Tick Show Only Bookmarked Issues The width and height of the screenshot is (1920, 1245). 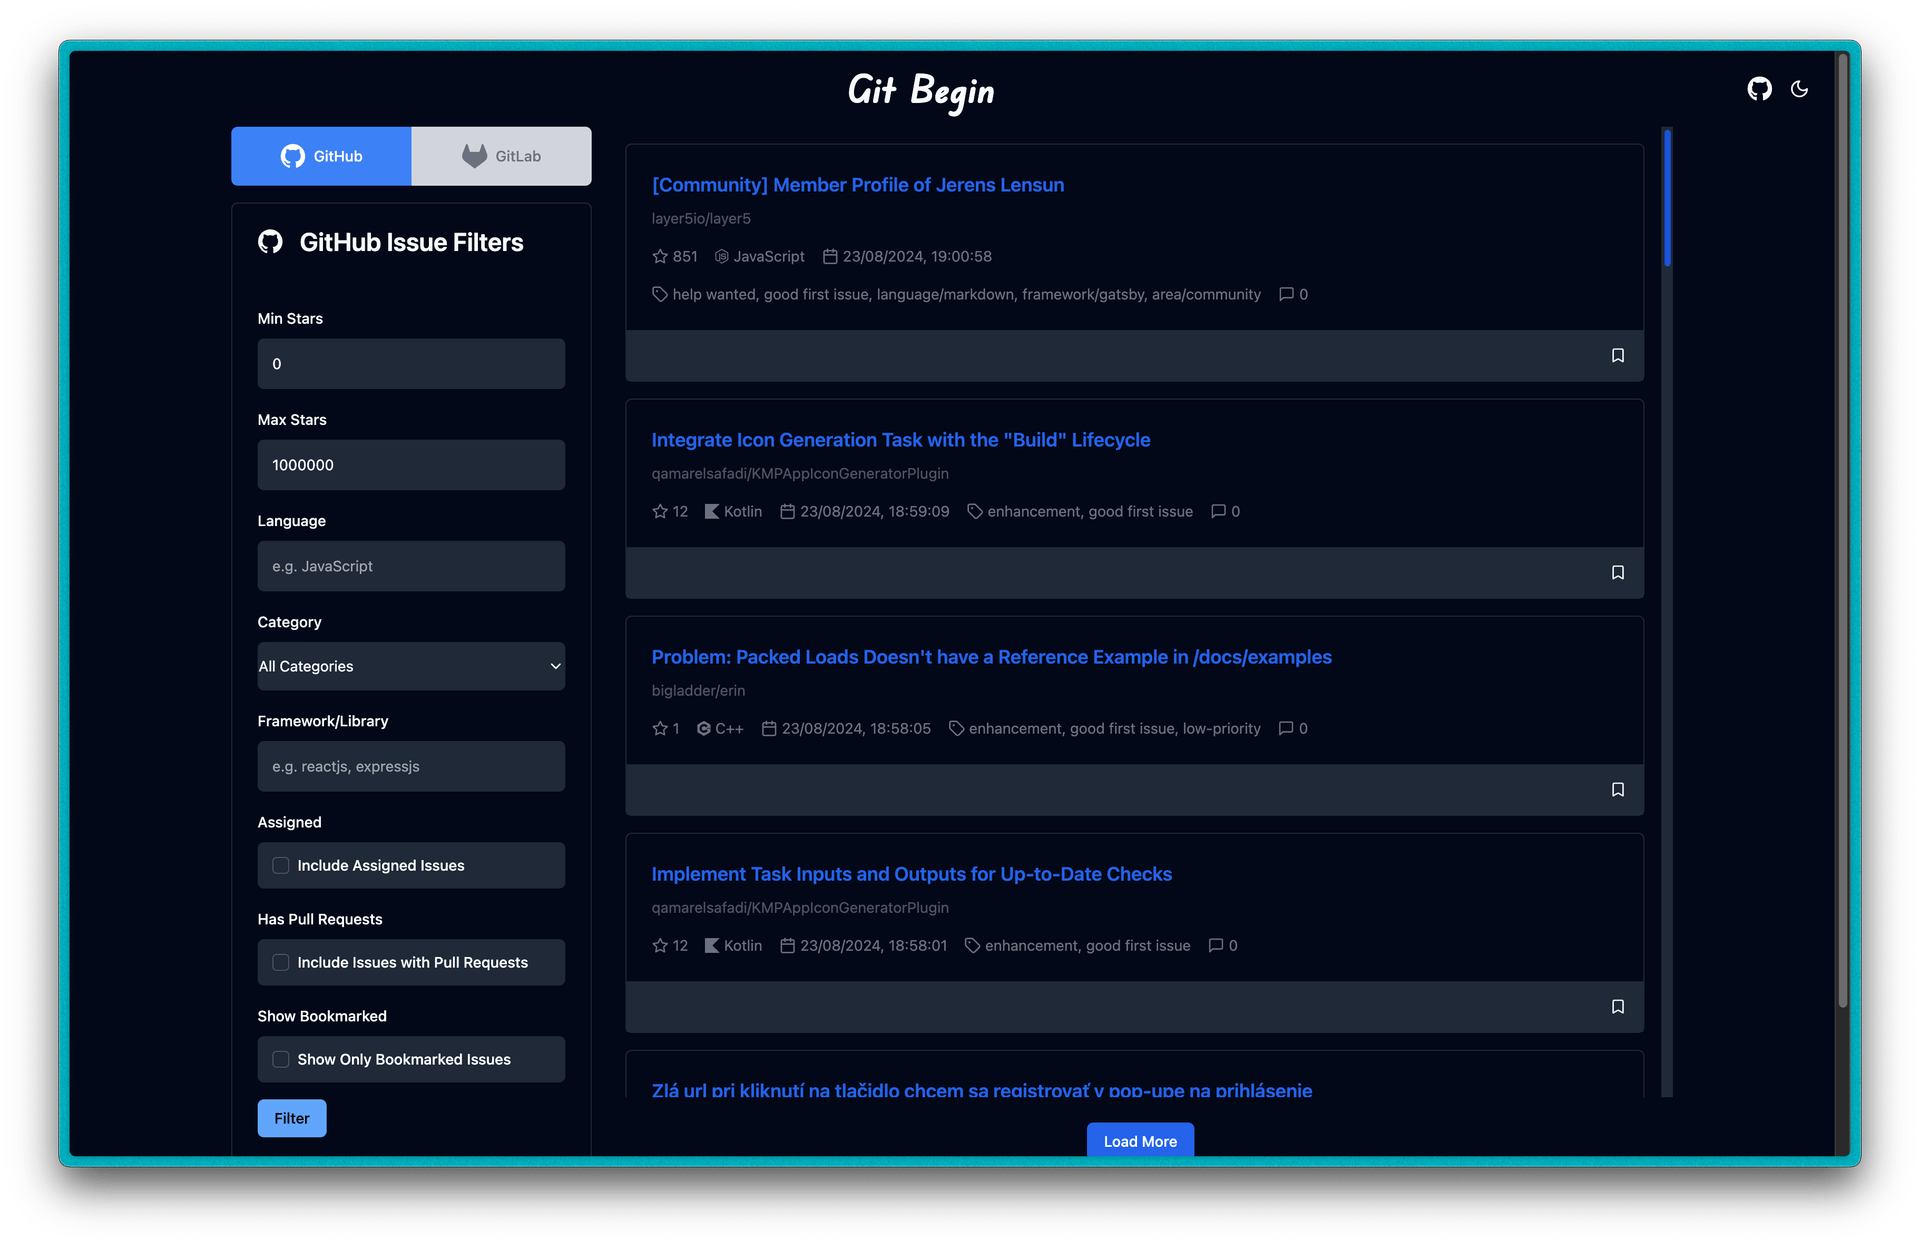281,1059
